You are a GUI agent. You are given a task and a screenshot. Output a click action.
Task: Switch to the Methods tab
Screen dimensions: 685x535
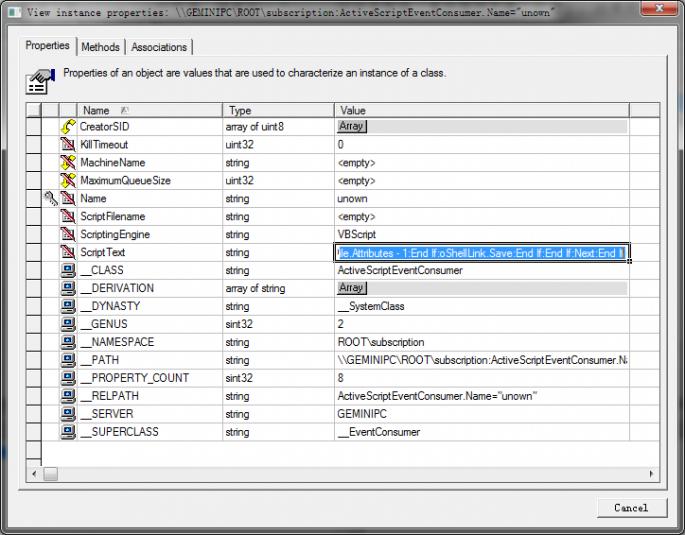[x=100, y=47]
